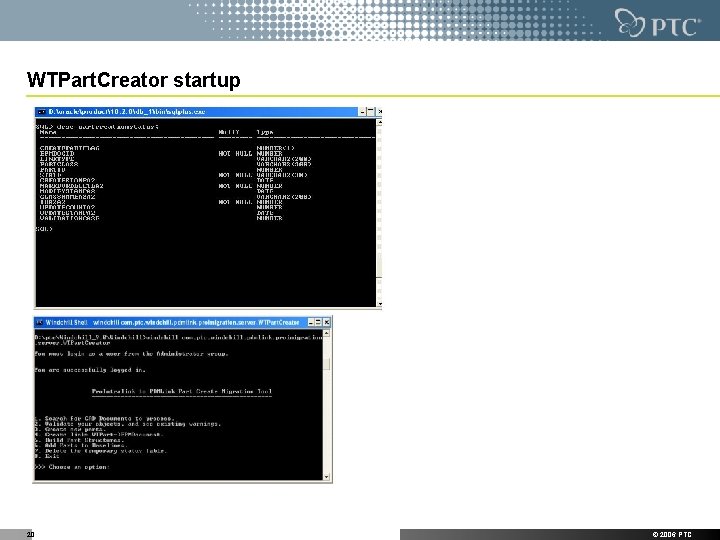Maximize the Windchill Shell window
The image size is (720, 540).
click(319, 322)
